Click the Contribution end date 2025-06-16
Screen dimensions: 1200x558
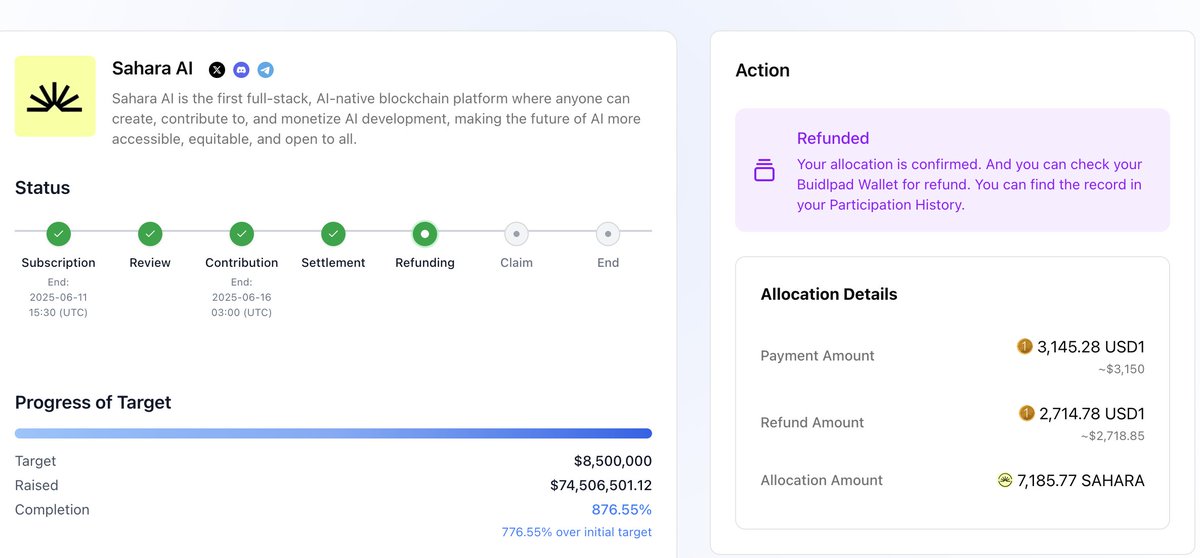point(242,297)
